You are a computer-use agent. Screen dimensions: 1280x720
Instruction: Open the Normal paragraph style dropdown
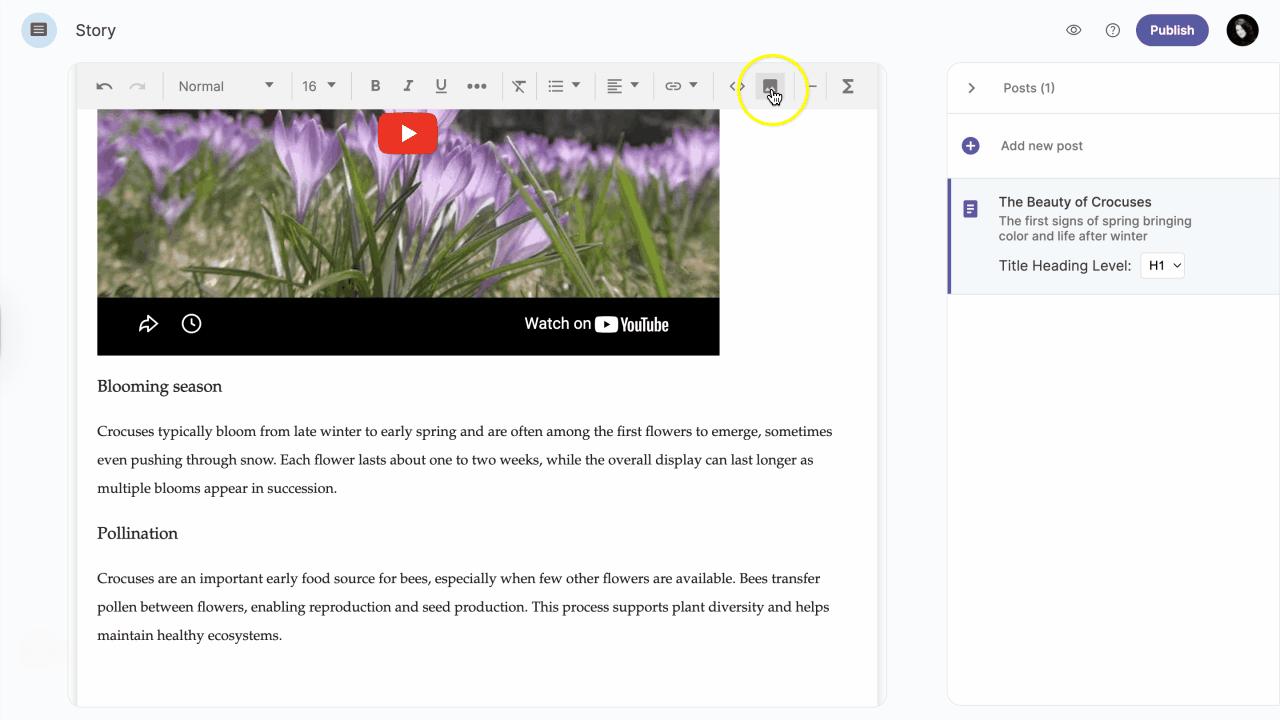point(225,86)
